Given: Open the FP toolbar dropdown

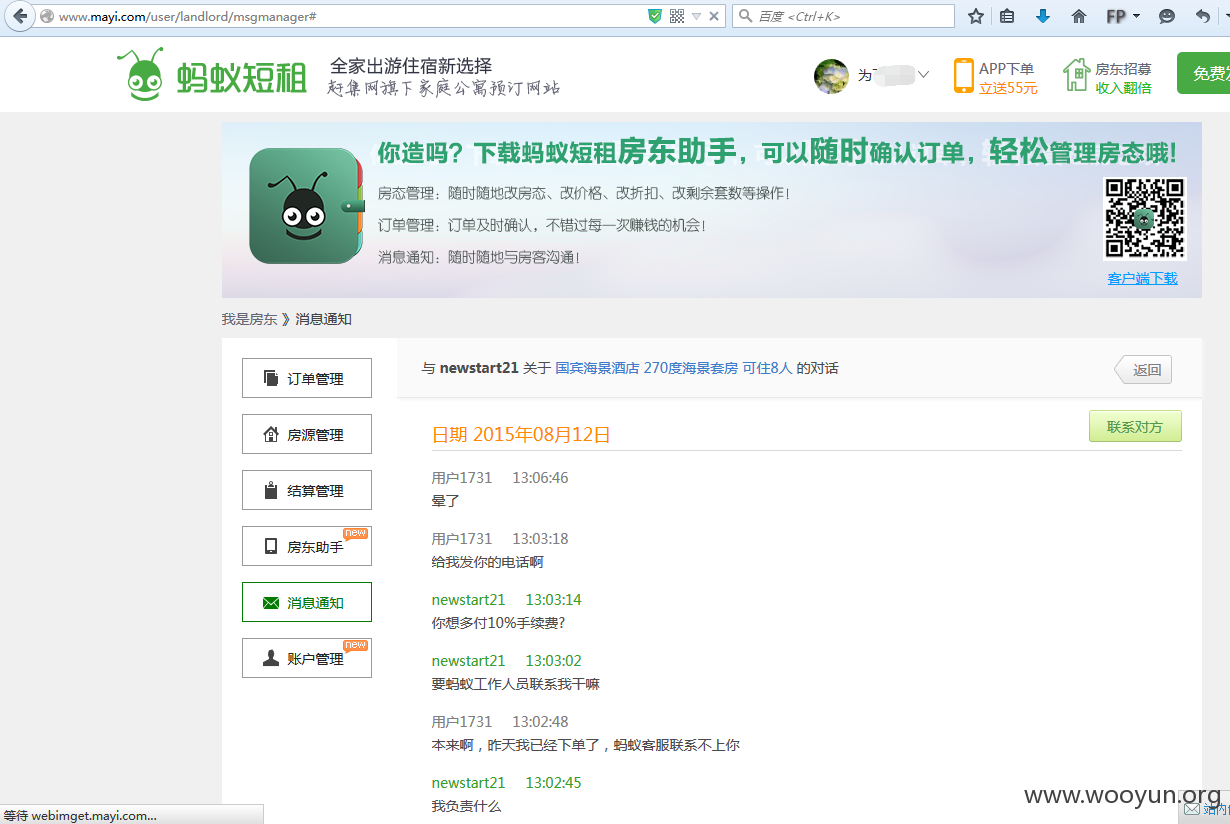Looking at the screenshot, I should coord(1122,16).
